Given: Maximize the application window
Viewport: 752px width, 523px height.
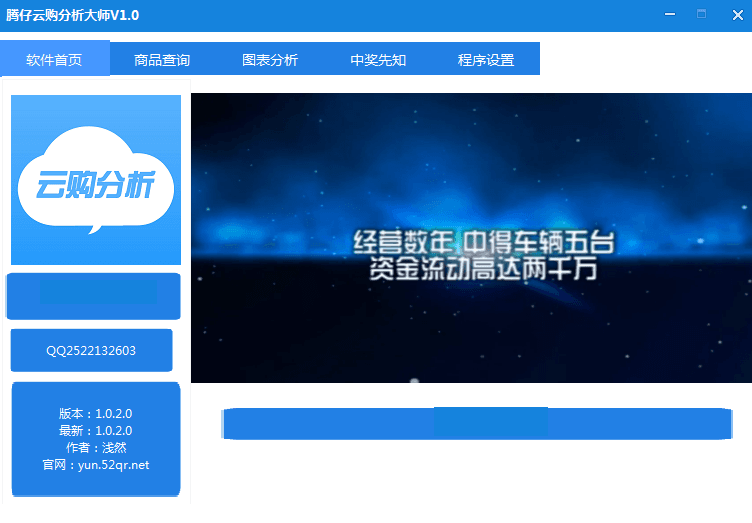Looking at the screenshot, I should tap(701, 15).
